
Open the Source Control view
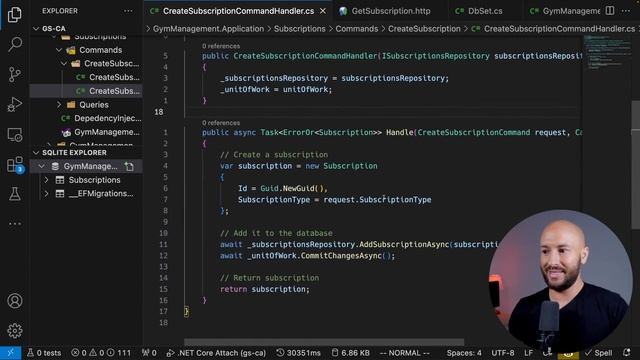[15, 74]
